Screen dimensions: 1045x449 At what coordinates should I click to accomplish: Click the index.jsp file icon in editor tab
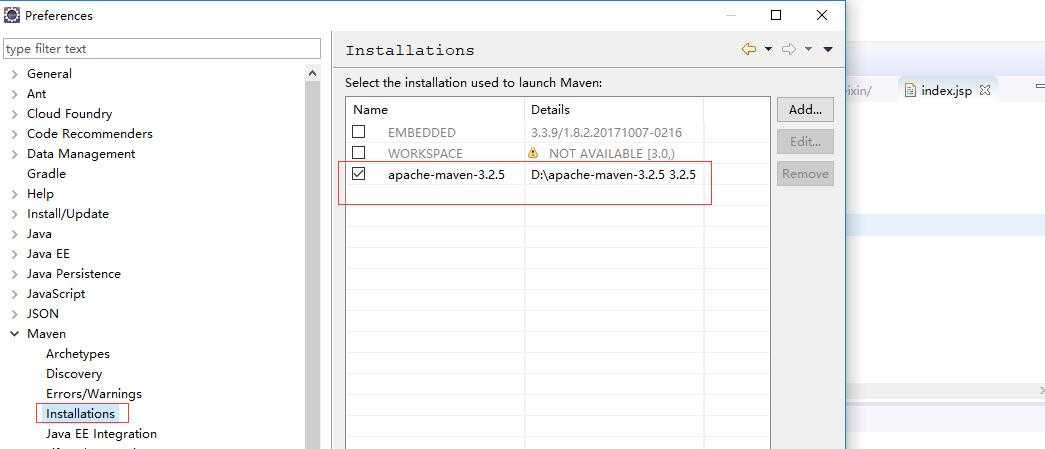pyautogui.click(x=910, y=91)
